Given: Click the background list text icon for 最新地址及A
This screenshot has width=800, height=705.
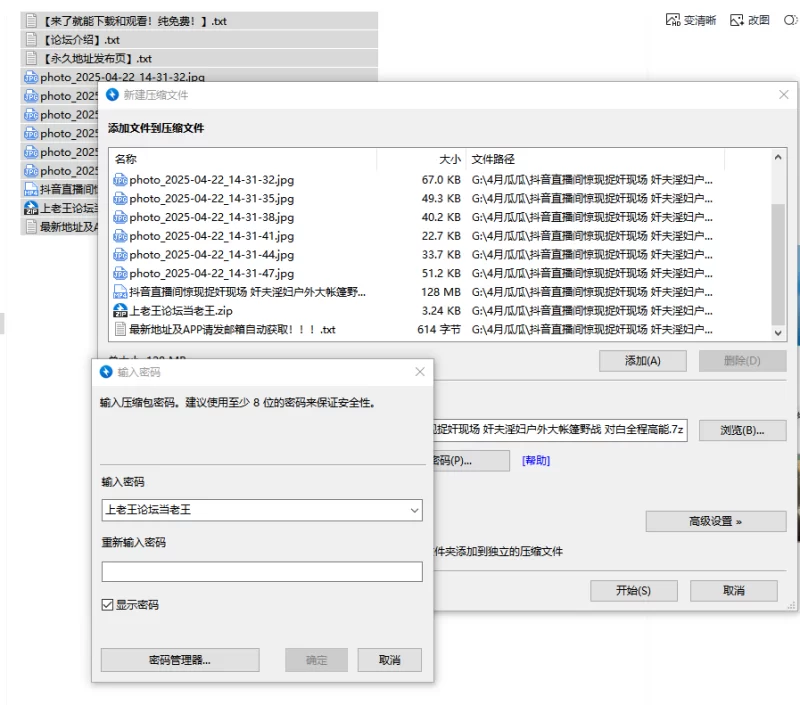Looking at the screenshot, I should [31, 226].
